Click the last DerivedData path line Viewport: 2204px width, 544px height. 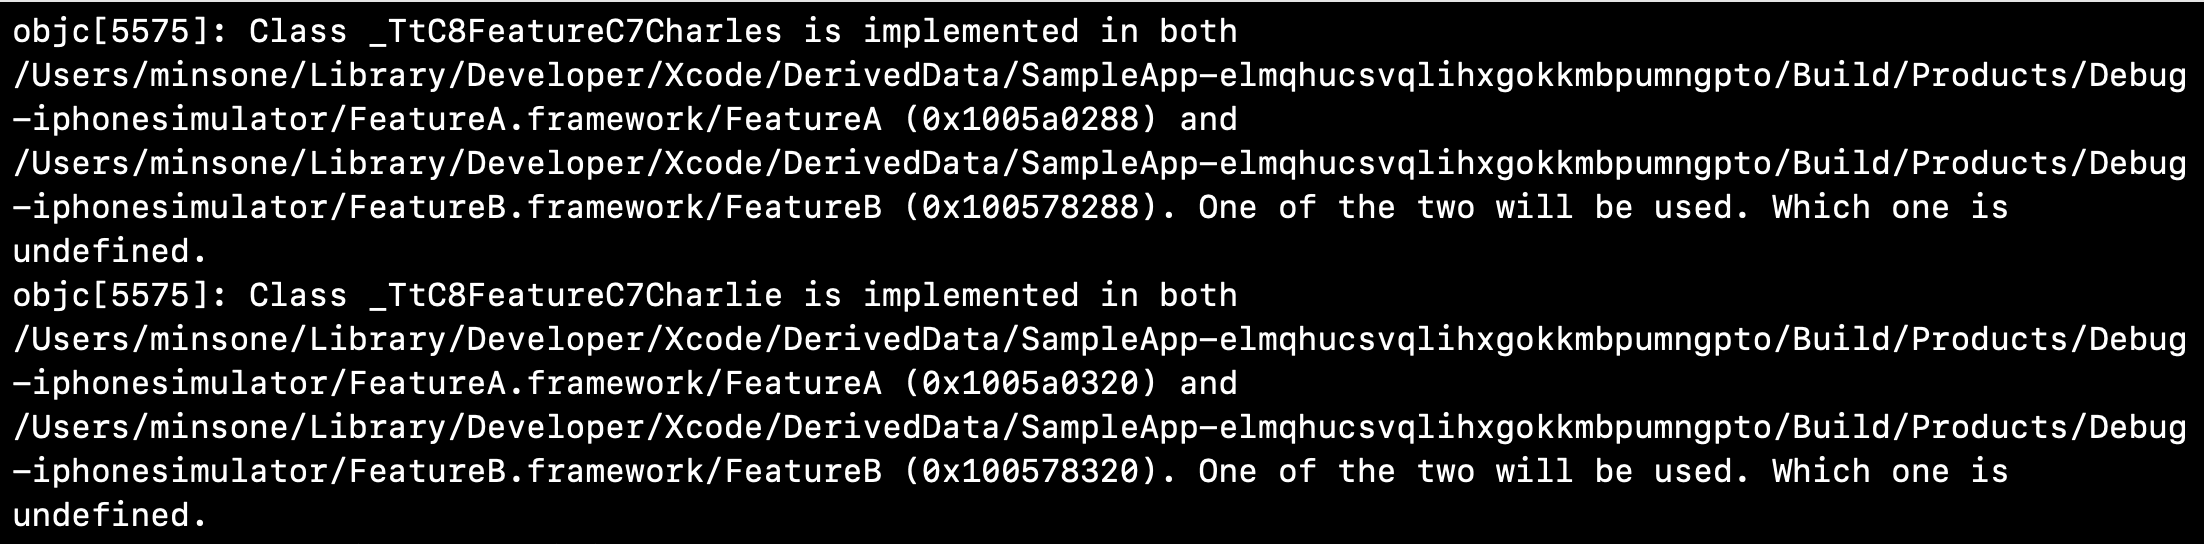coord(1100,429)
